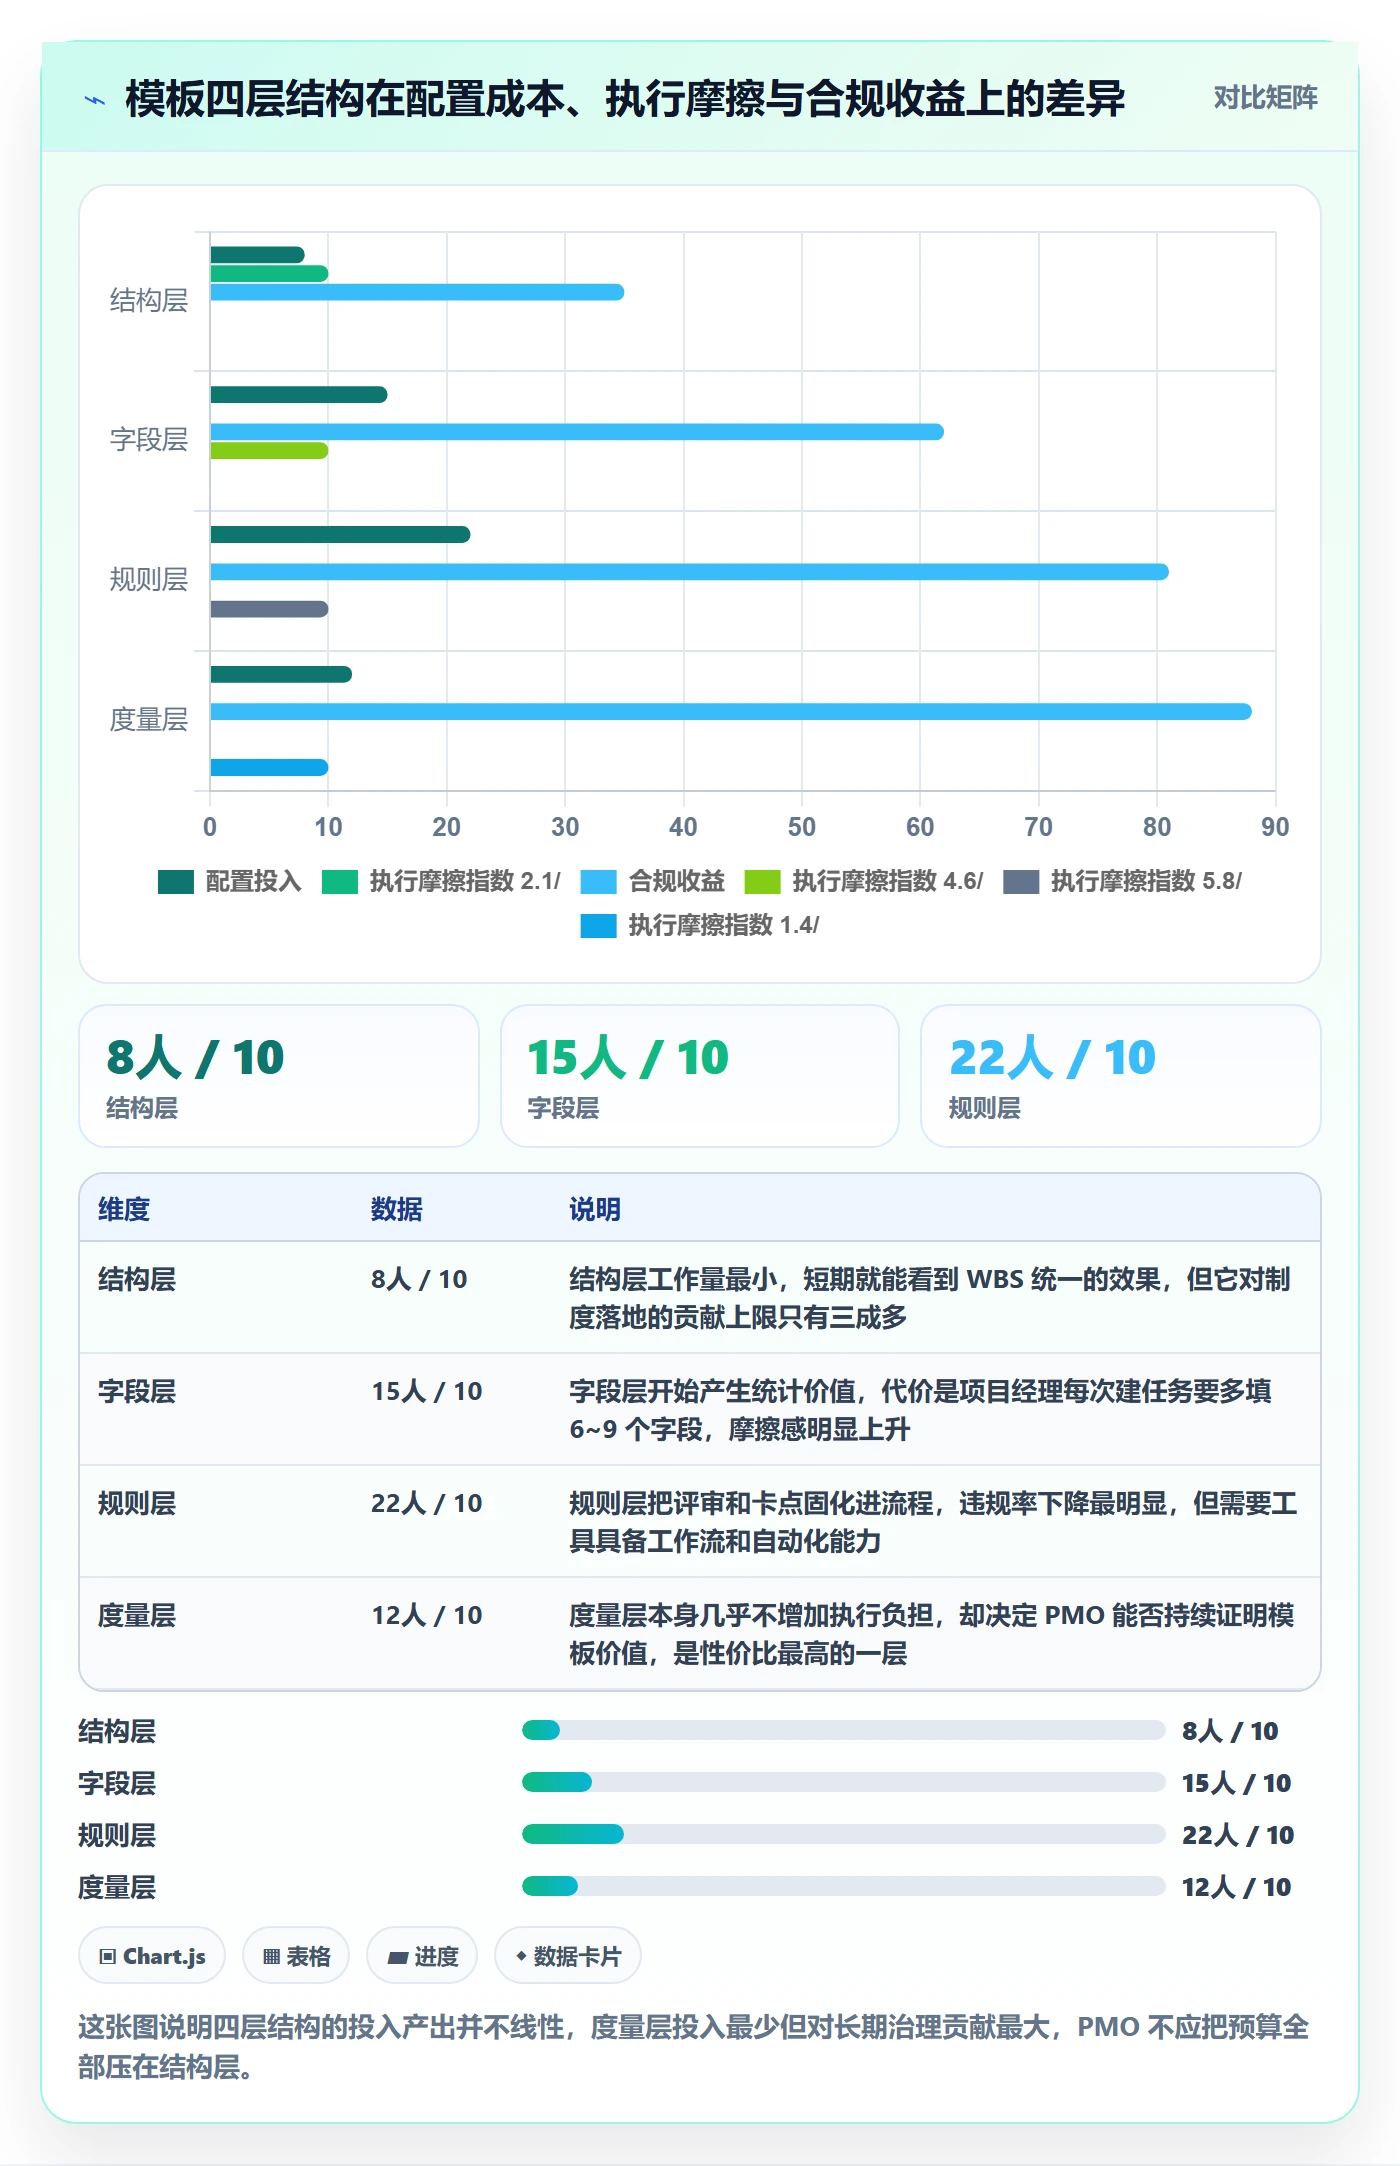
Task: Click the 规则层 配置投入 dark green bar
Action: click(x=340, y=535)
